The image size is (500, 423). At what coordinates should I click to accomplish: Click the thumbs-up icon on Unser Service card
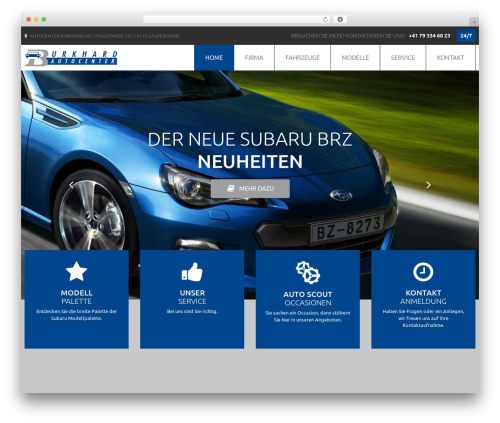click(x=192, y=272)
